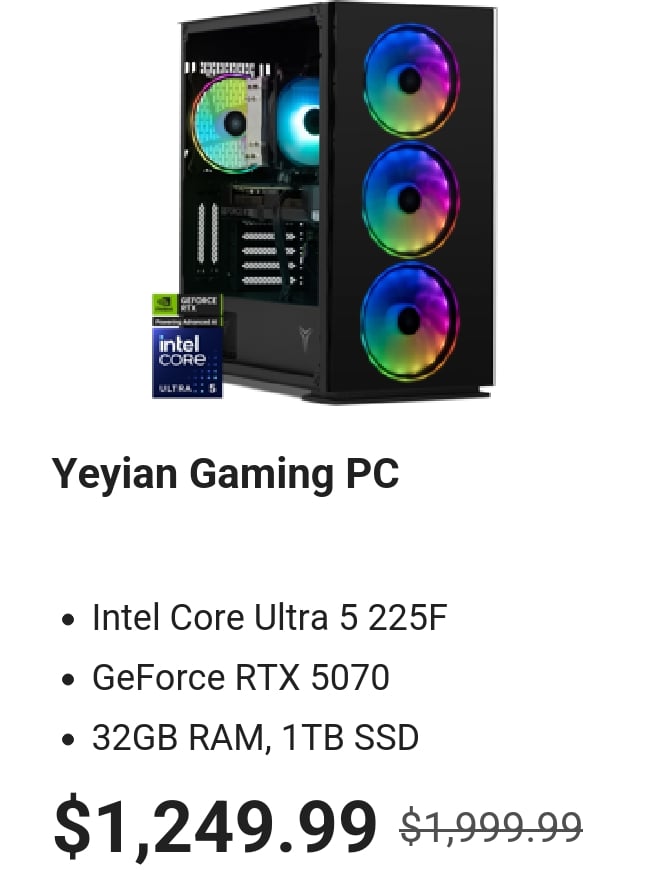Click the Intel Core Ultra 5 badge

pos(188,362)
